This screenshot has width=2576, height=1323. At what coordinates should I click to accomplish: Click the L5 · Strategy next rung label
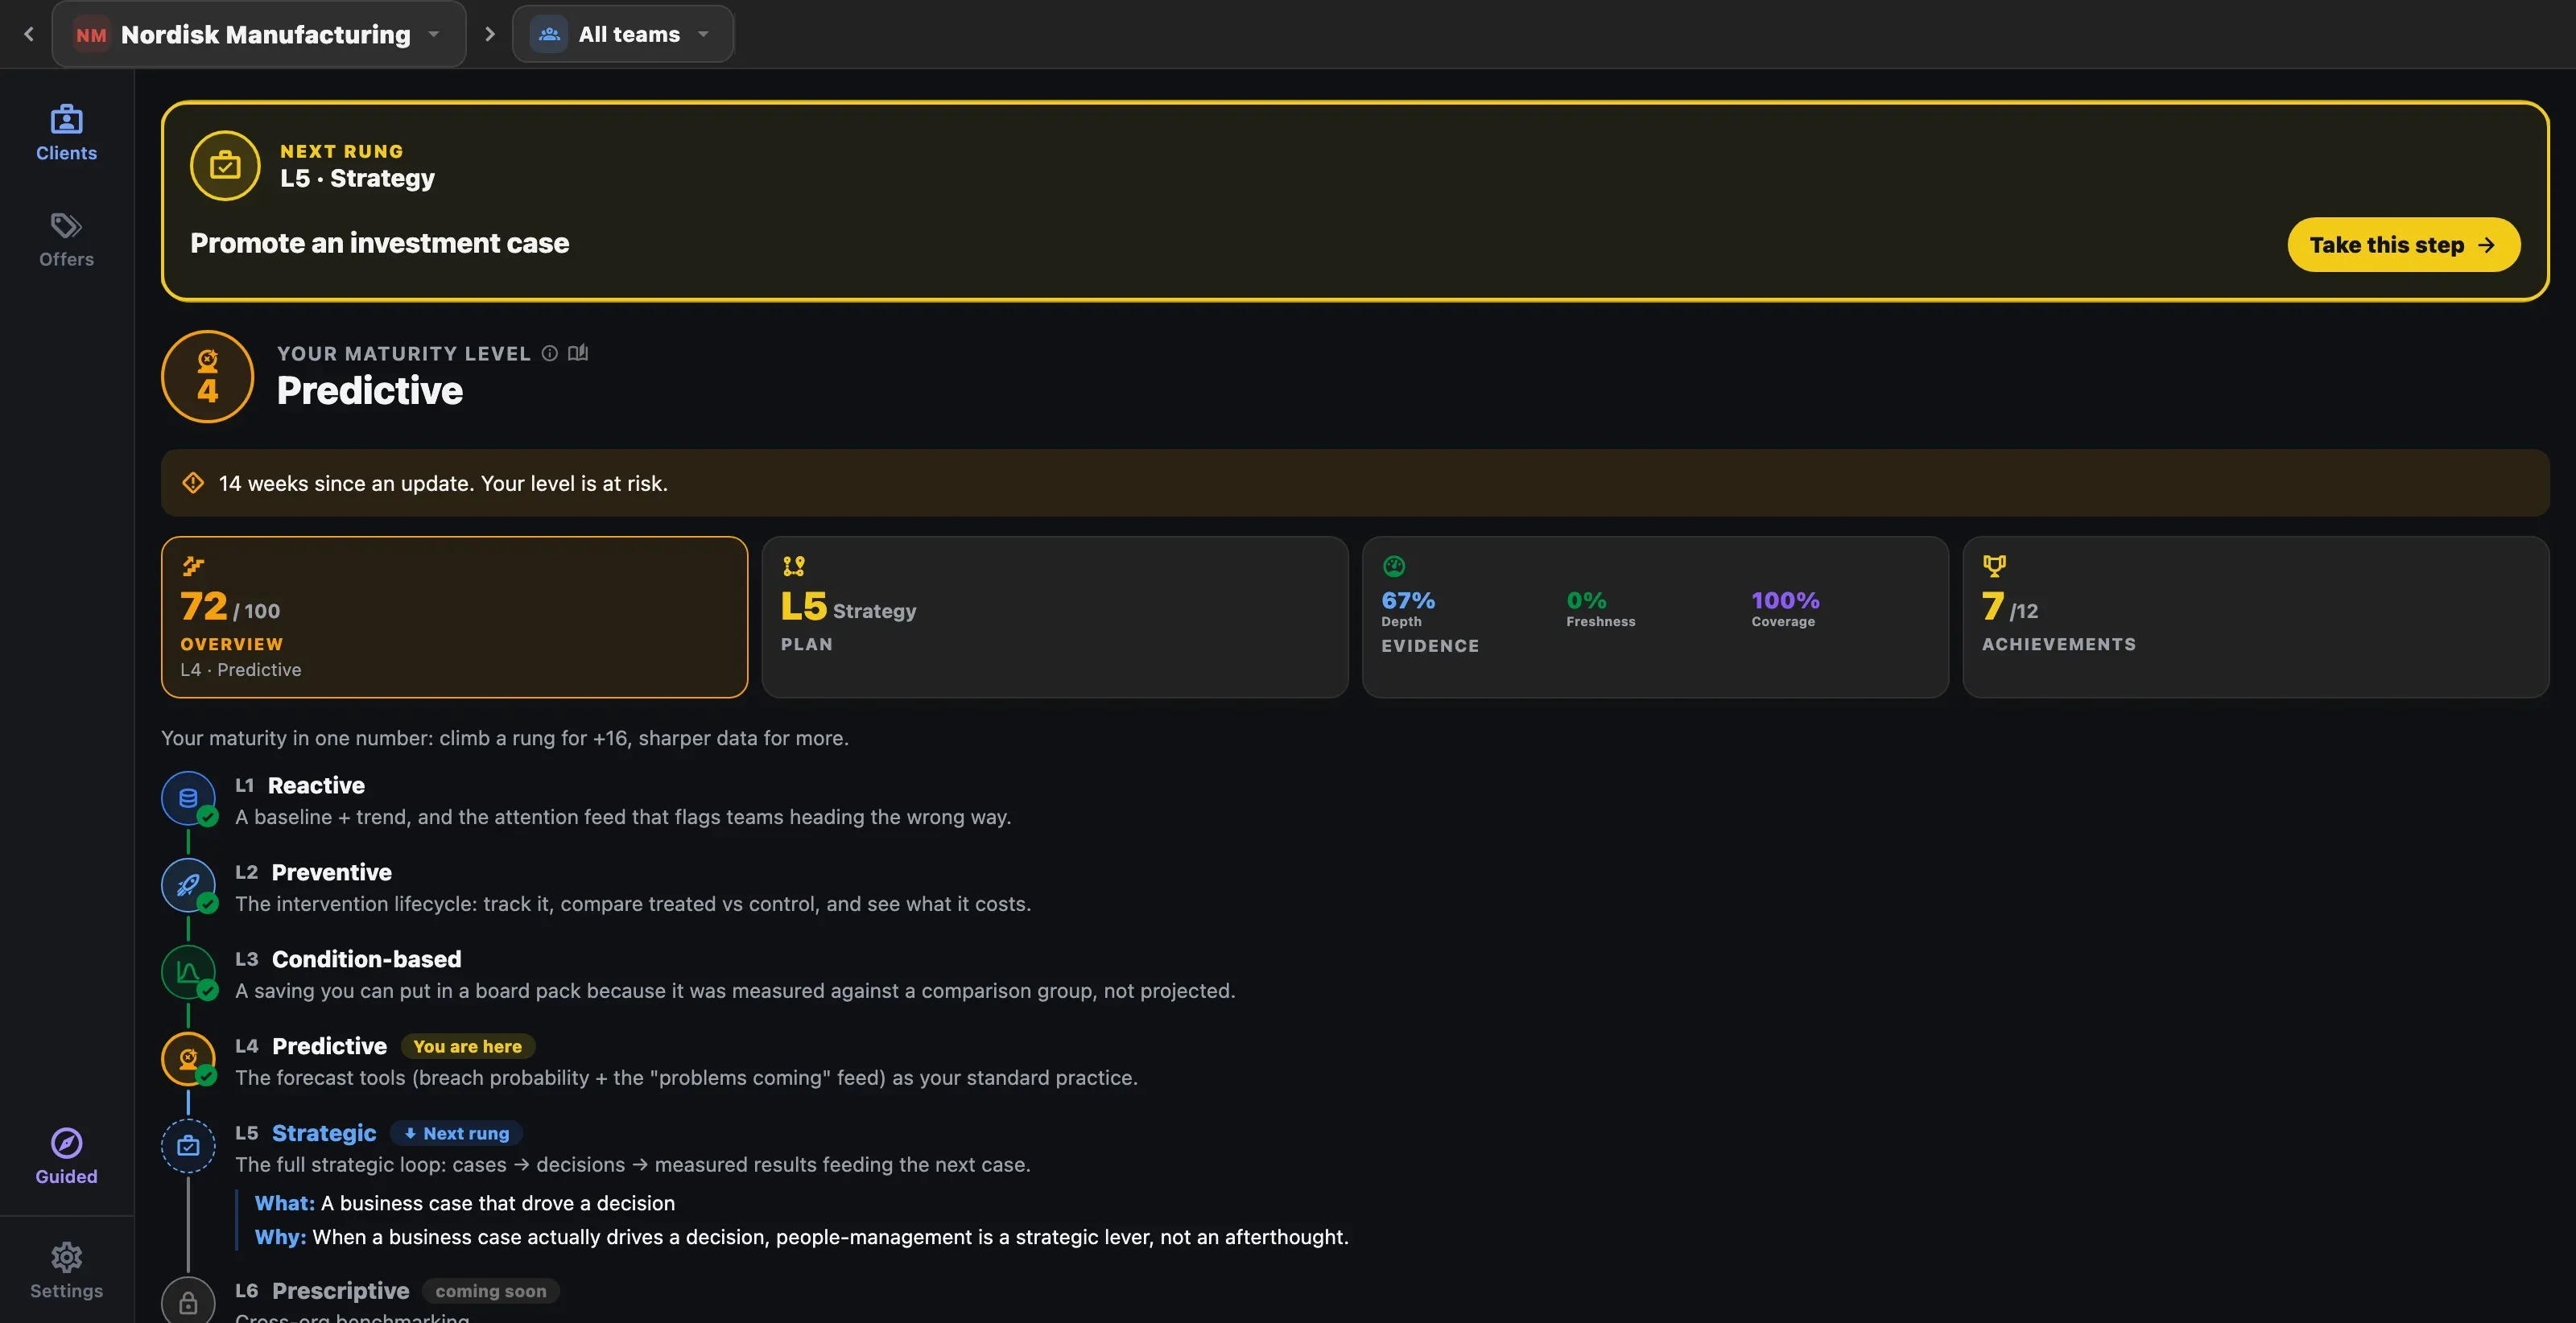(x=357, y=178)
